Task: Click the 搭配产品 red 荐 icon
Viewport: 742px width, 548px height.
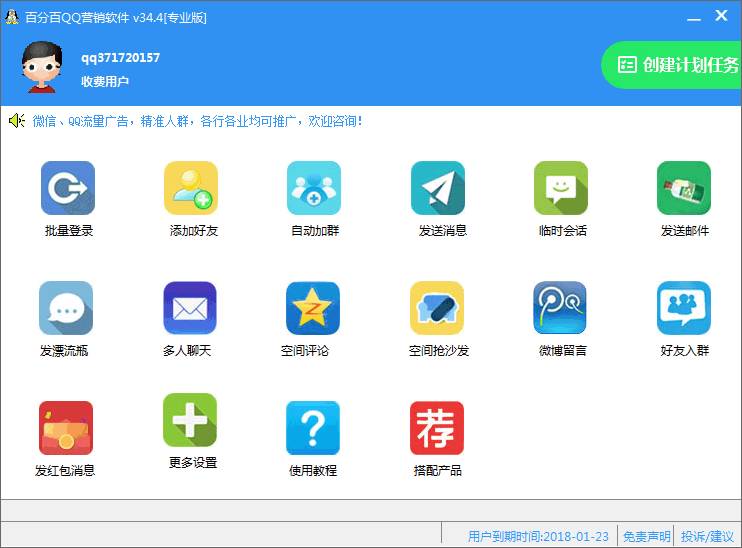Action: 437,428
